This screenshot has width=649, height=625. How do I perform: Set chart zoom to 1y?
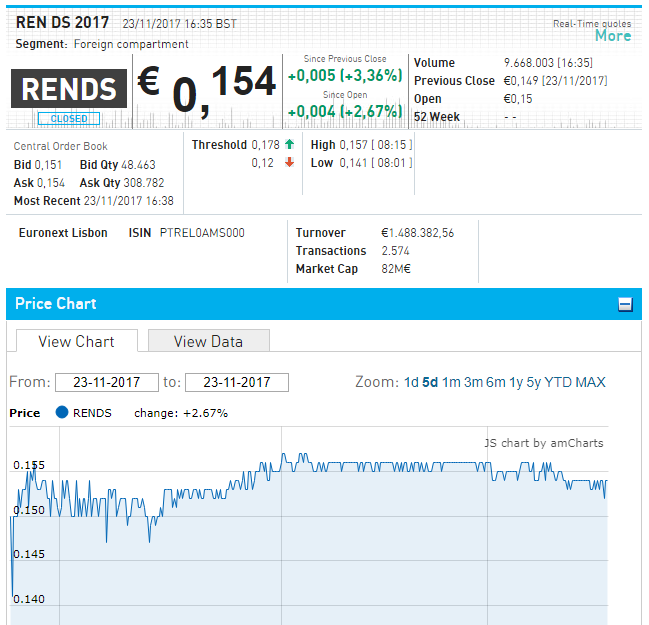point(516,382)
